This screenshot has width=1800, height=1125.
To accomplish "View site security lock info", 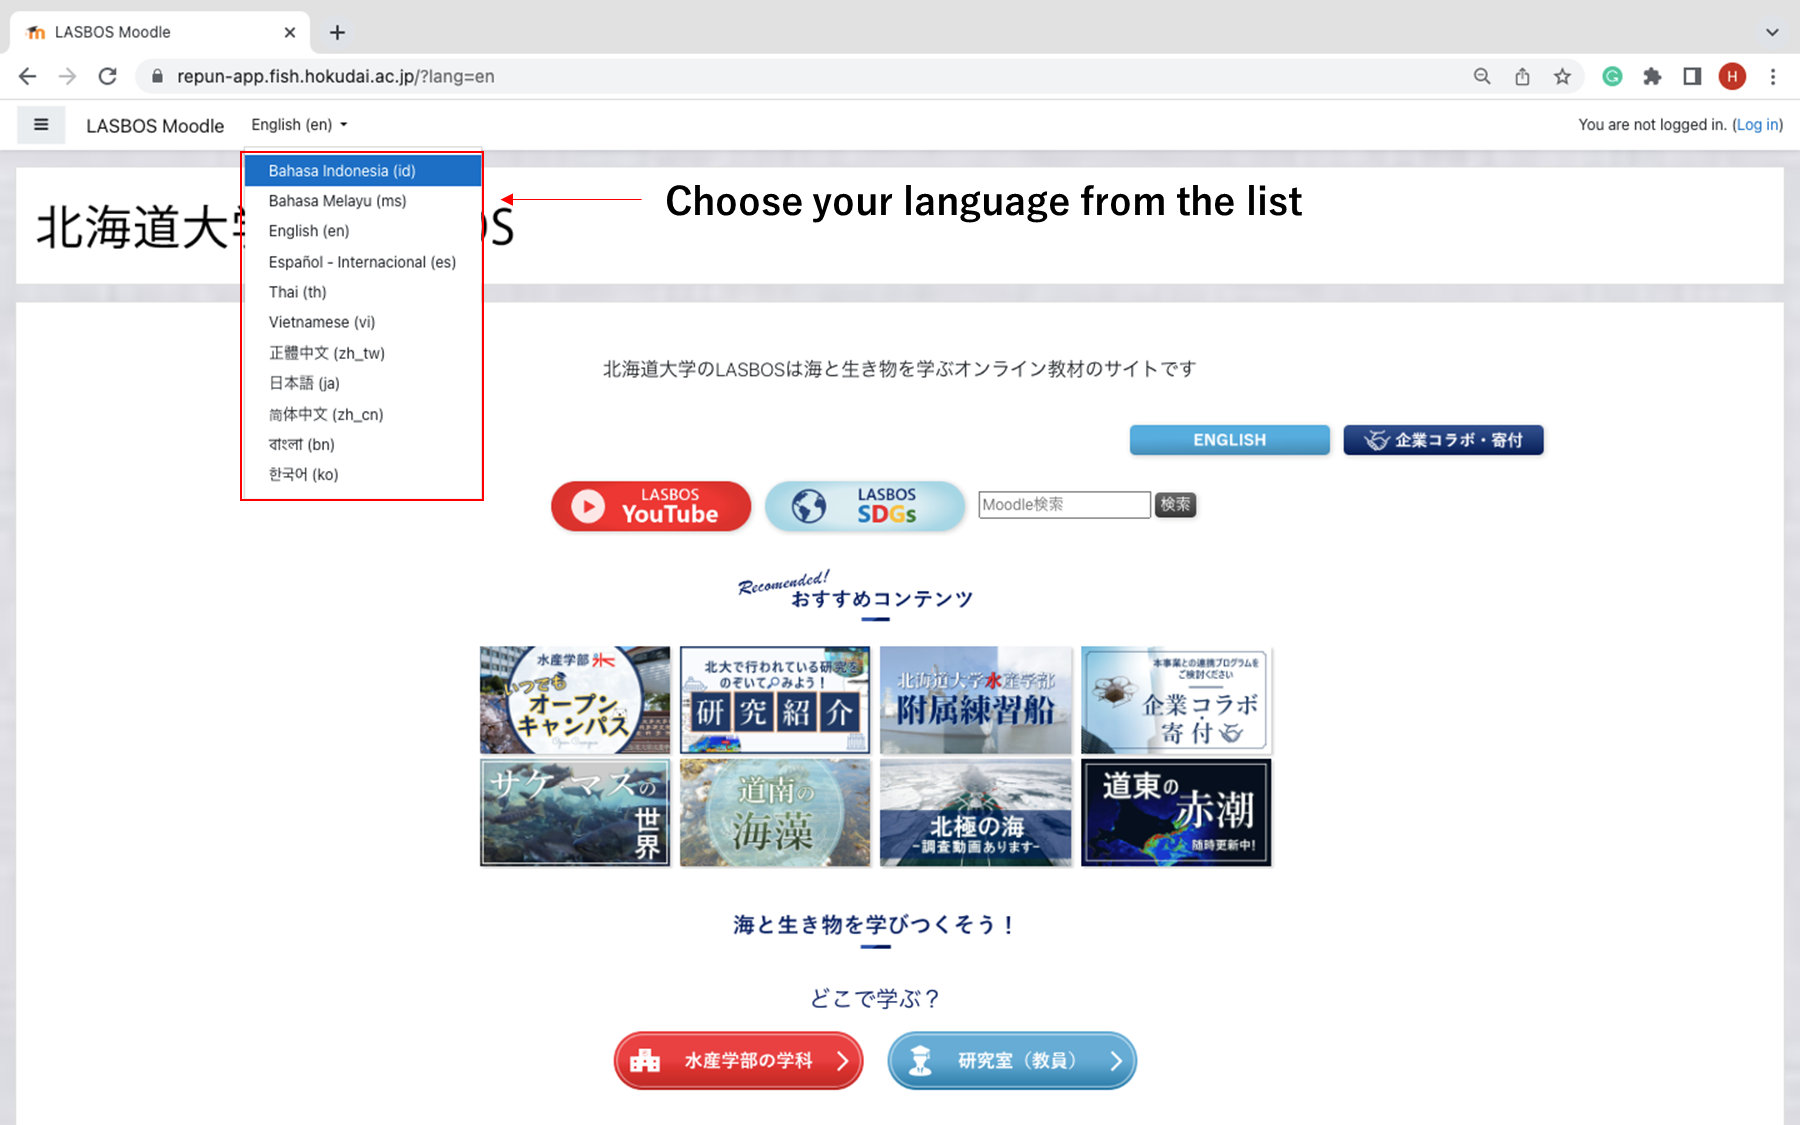I will point(157,76).
